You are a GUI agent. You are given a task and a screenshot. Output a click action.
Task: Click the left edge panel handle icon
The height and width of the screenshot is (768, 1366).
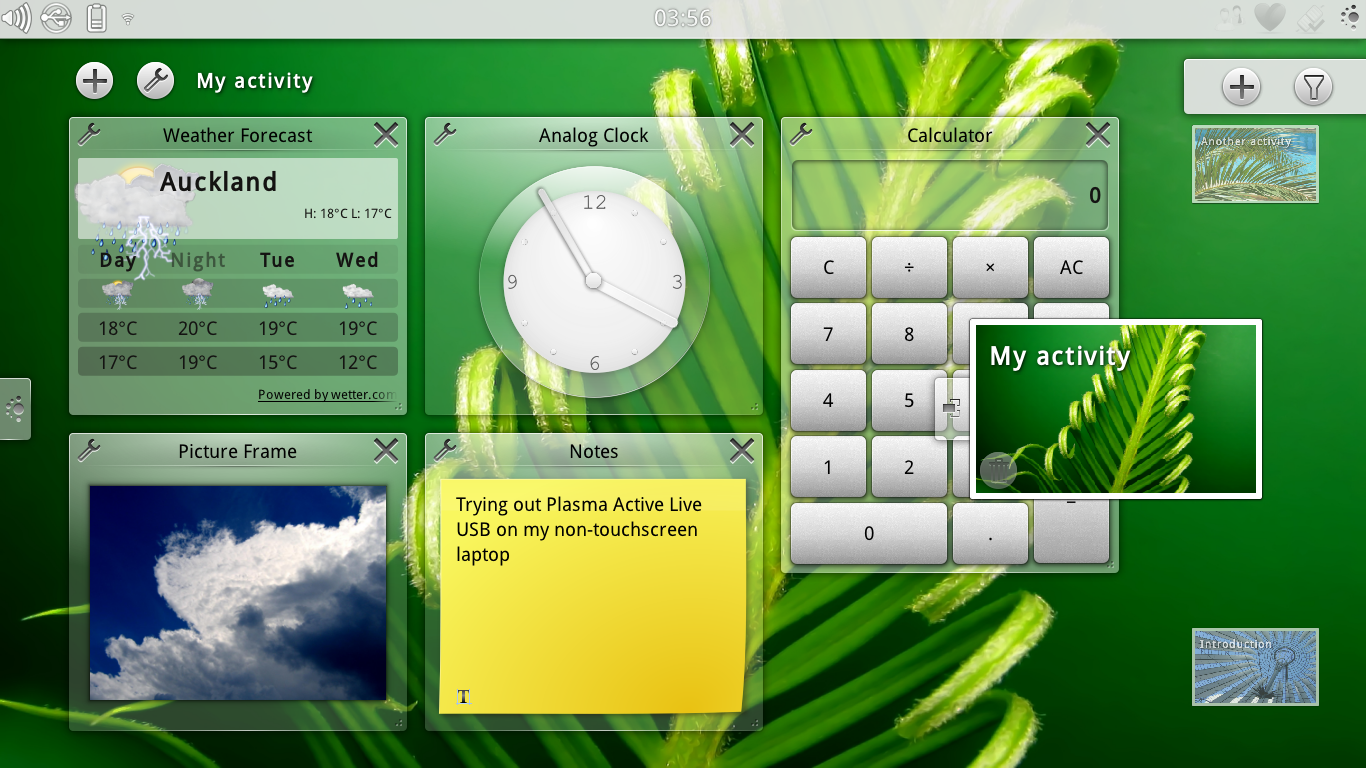pyautogui.click(x=15, y=408)
